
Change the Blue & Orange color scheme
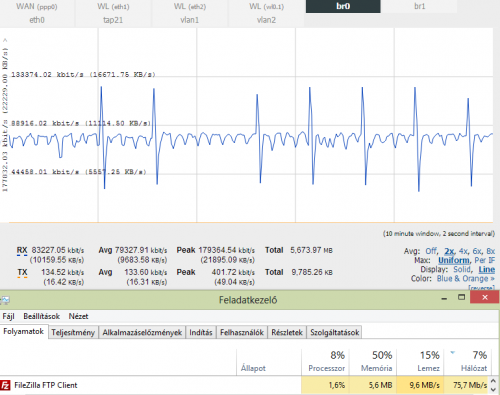click(x=466, y=278)
